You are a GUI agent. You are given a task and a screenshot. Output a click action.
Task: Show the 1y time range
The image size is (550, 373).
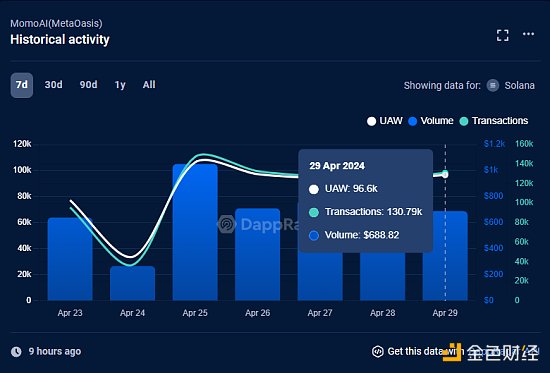coord(120,85)
